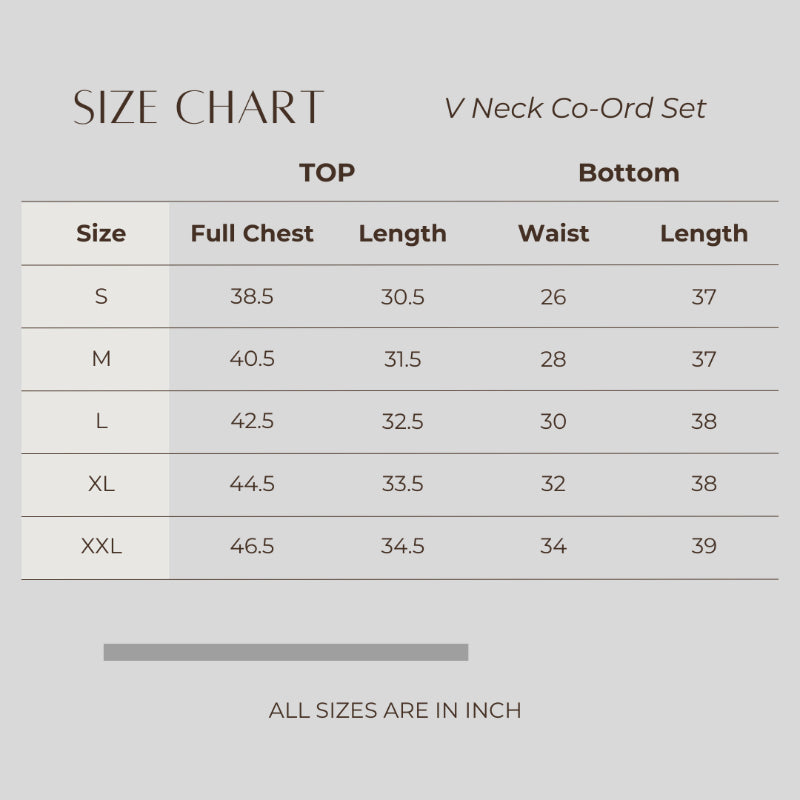Click the 34.5 top length value
Viewport: 800px width, 800px height.
click(403, 547)
